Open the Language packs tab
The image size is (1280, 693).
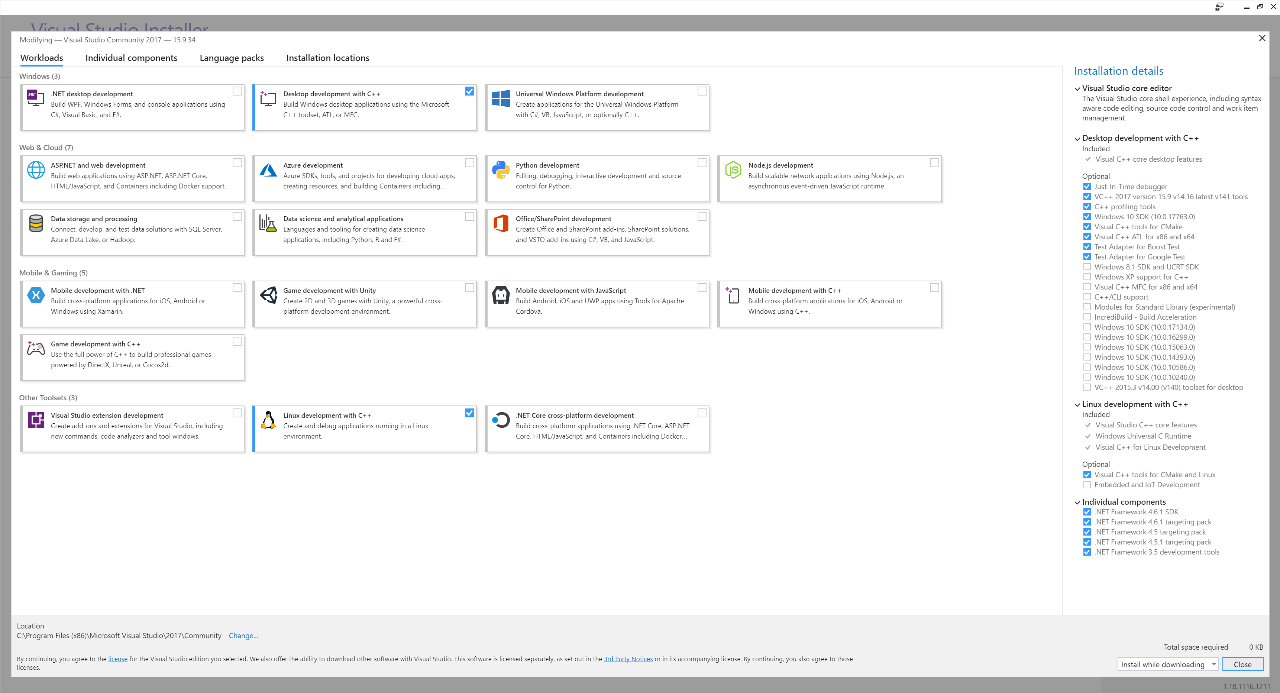point(231,58)
